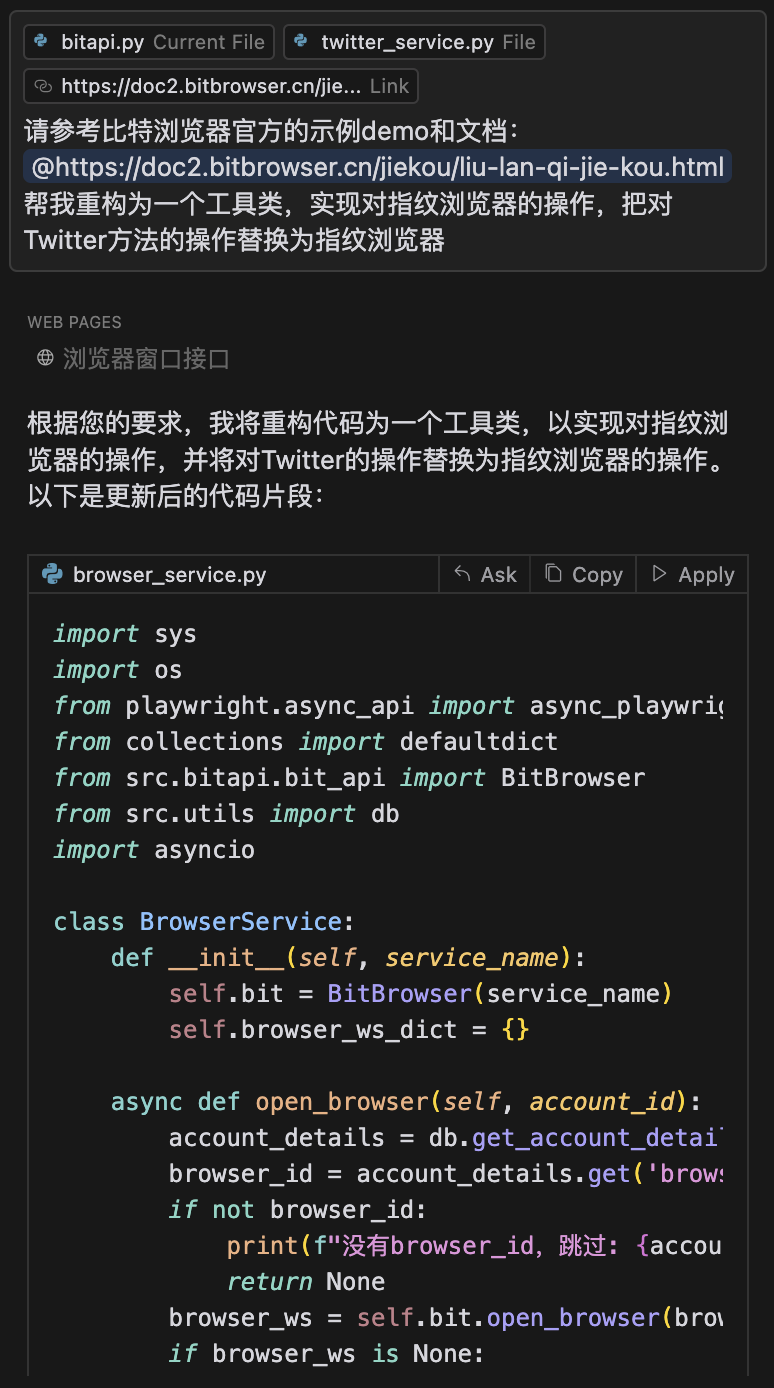Viewport: 774px width, 1388px height.
Task: Open the twitter_service.py File chip
Action: click(x=414, y=42)
